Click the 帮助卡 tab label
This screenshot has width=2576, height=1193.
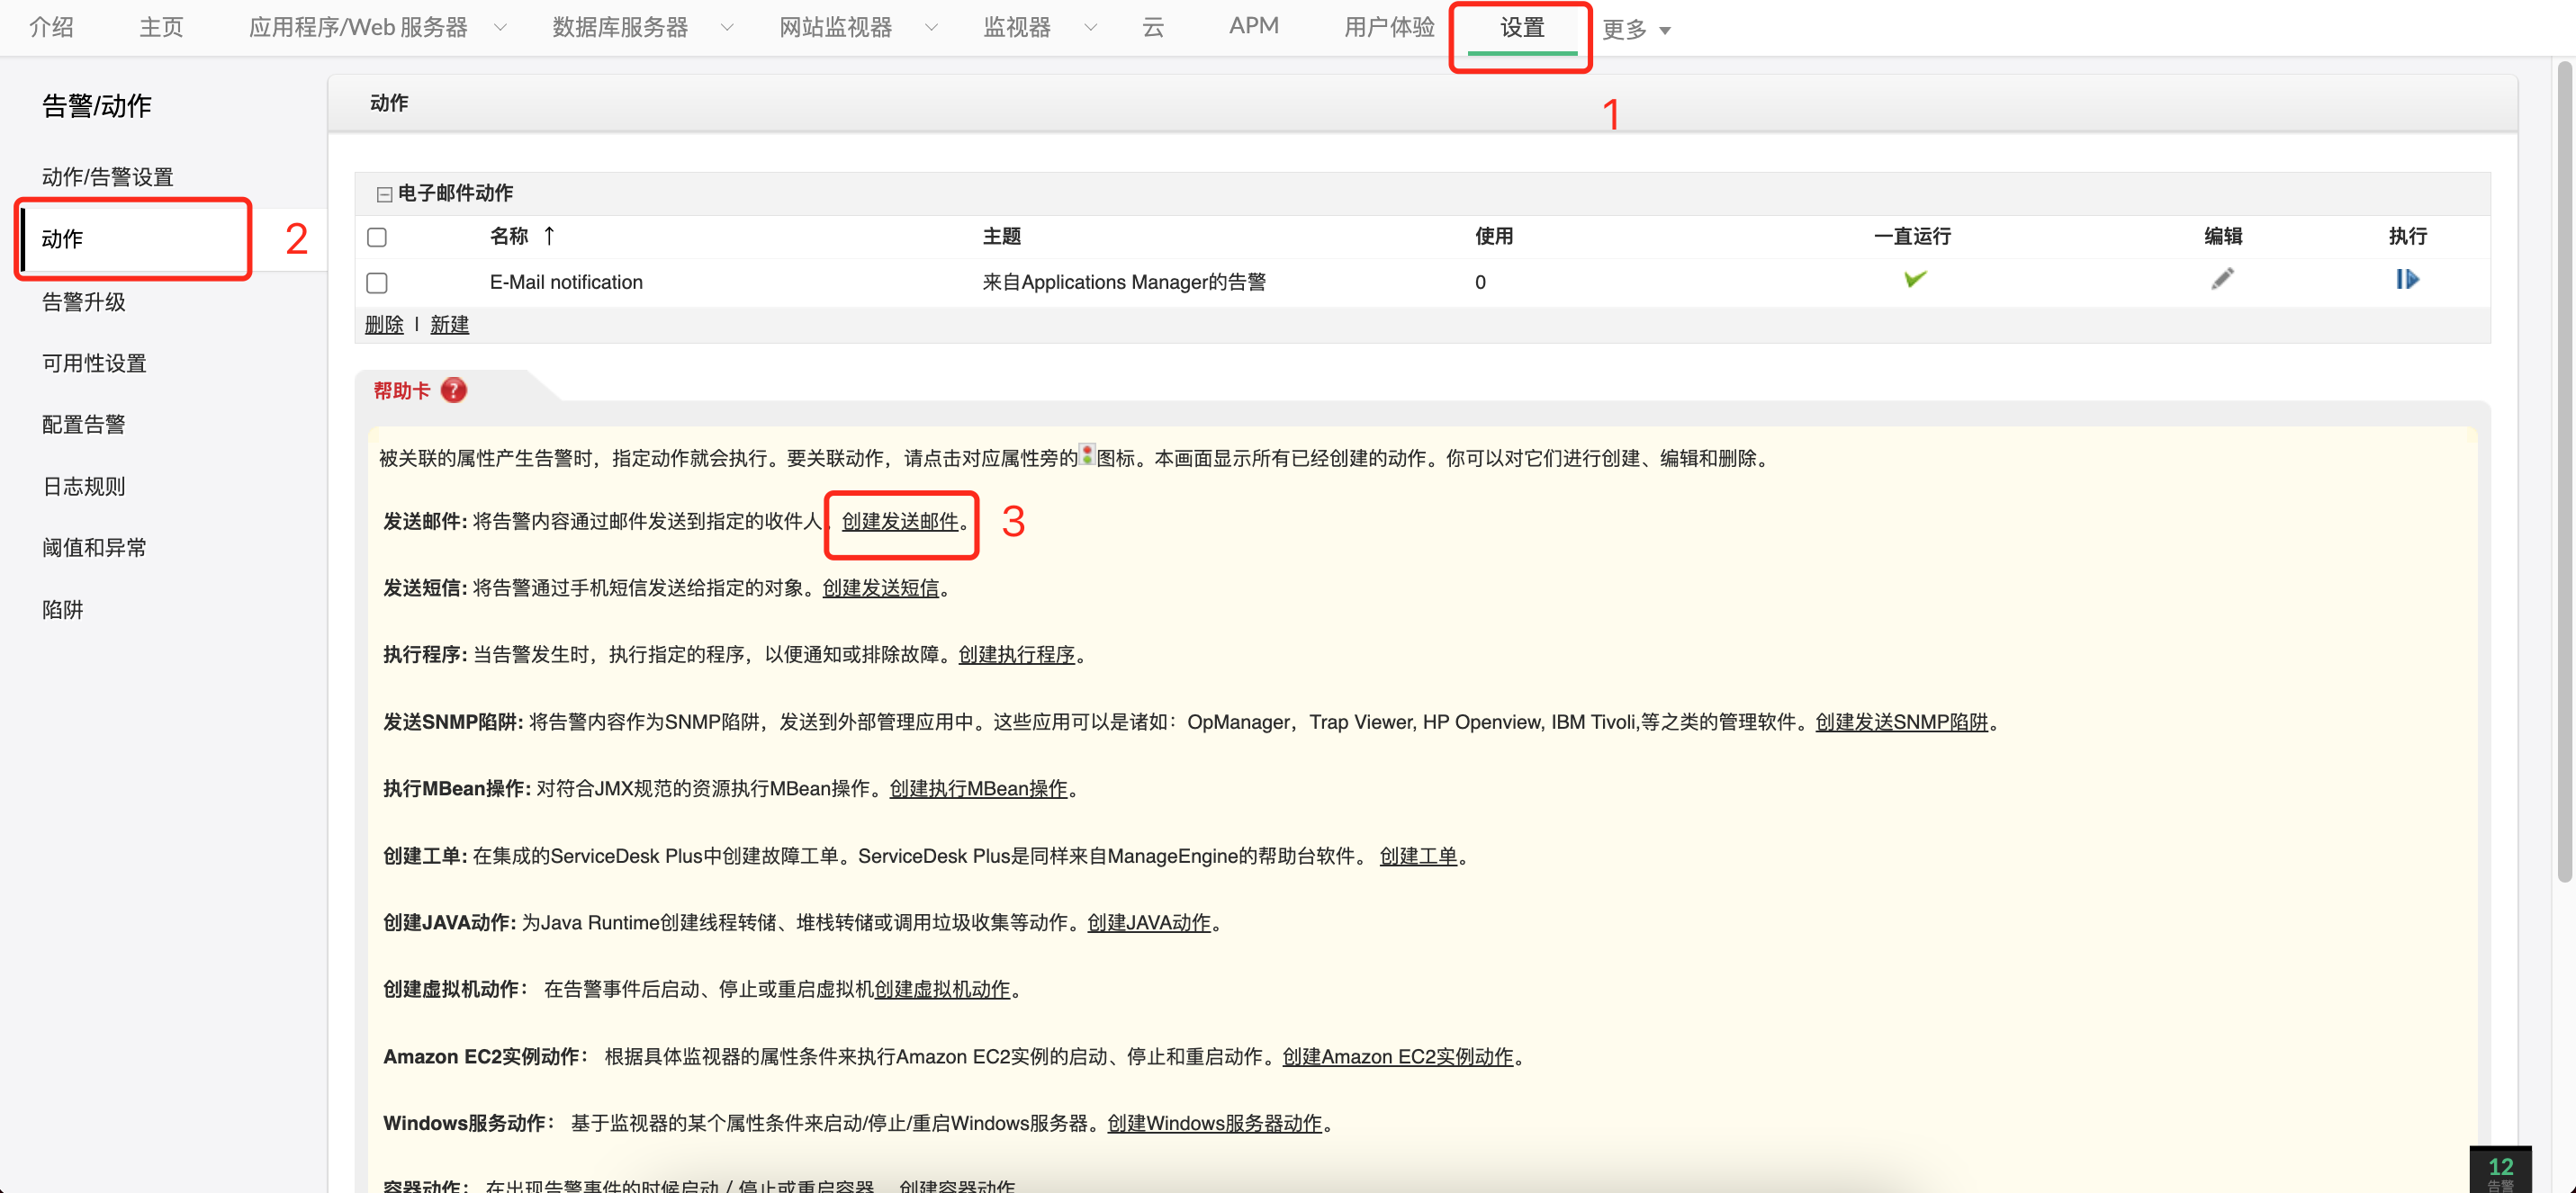[x=402, y=390]
